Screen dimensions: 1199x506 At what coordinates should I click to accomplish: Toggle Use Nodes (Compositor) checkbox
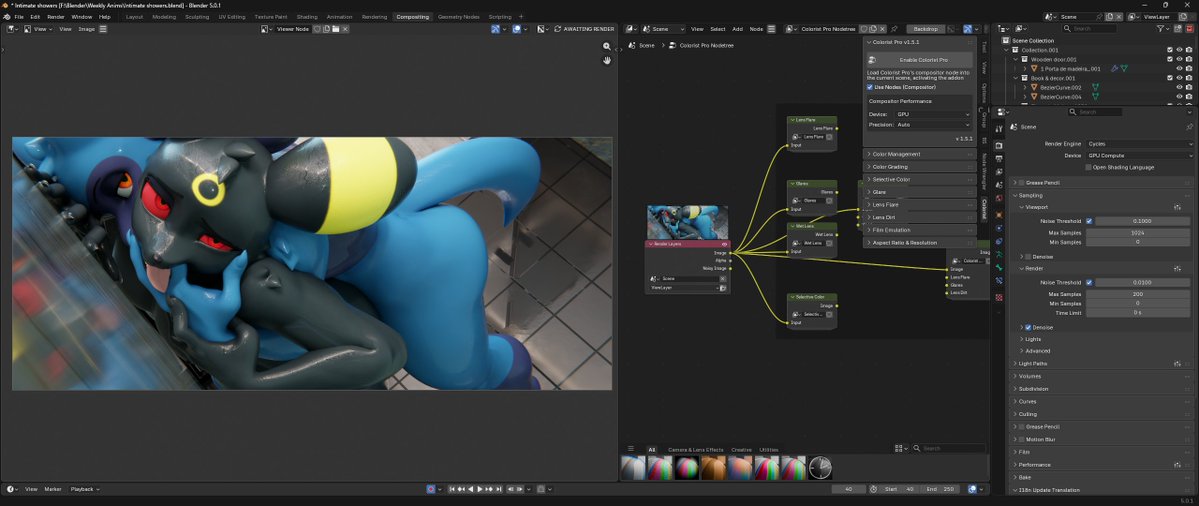point(869,87)
